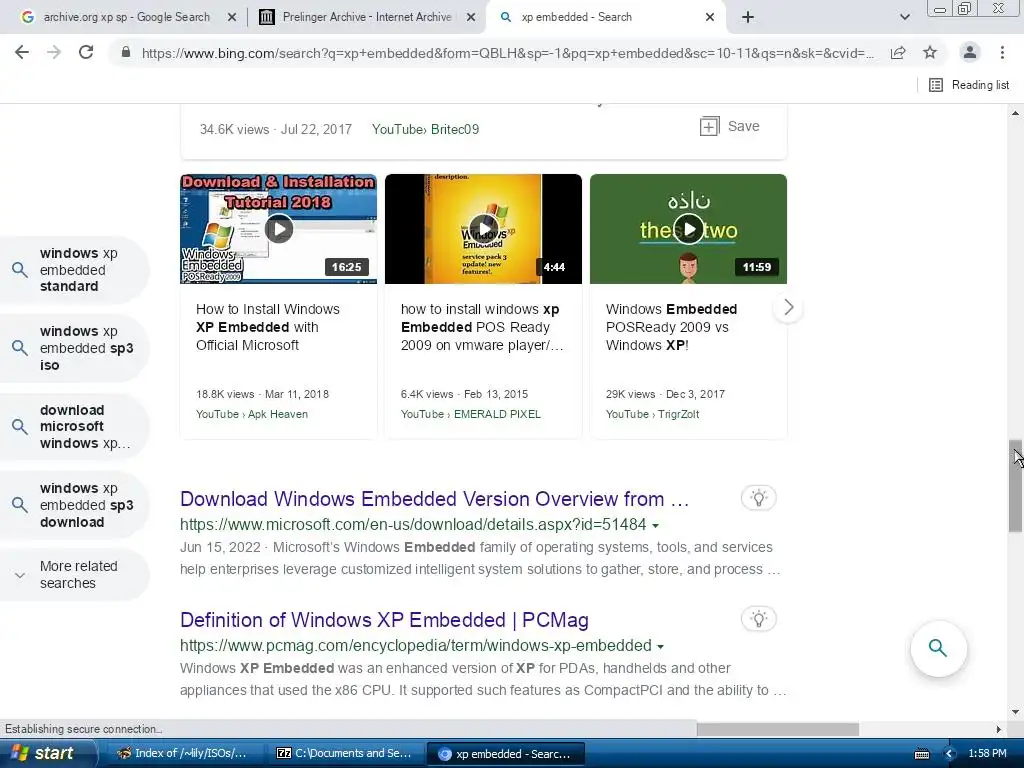
Task: Open the Chrome profile avatar
Action: pyautogui.click(x=970, y=52)
